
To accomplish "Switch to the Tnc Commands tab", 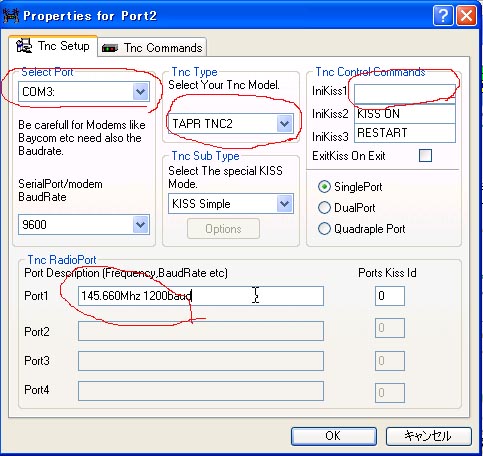I will coord(152,47).
